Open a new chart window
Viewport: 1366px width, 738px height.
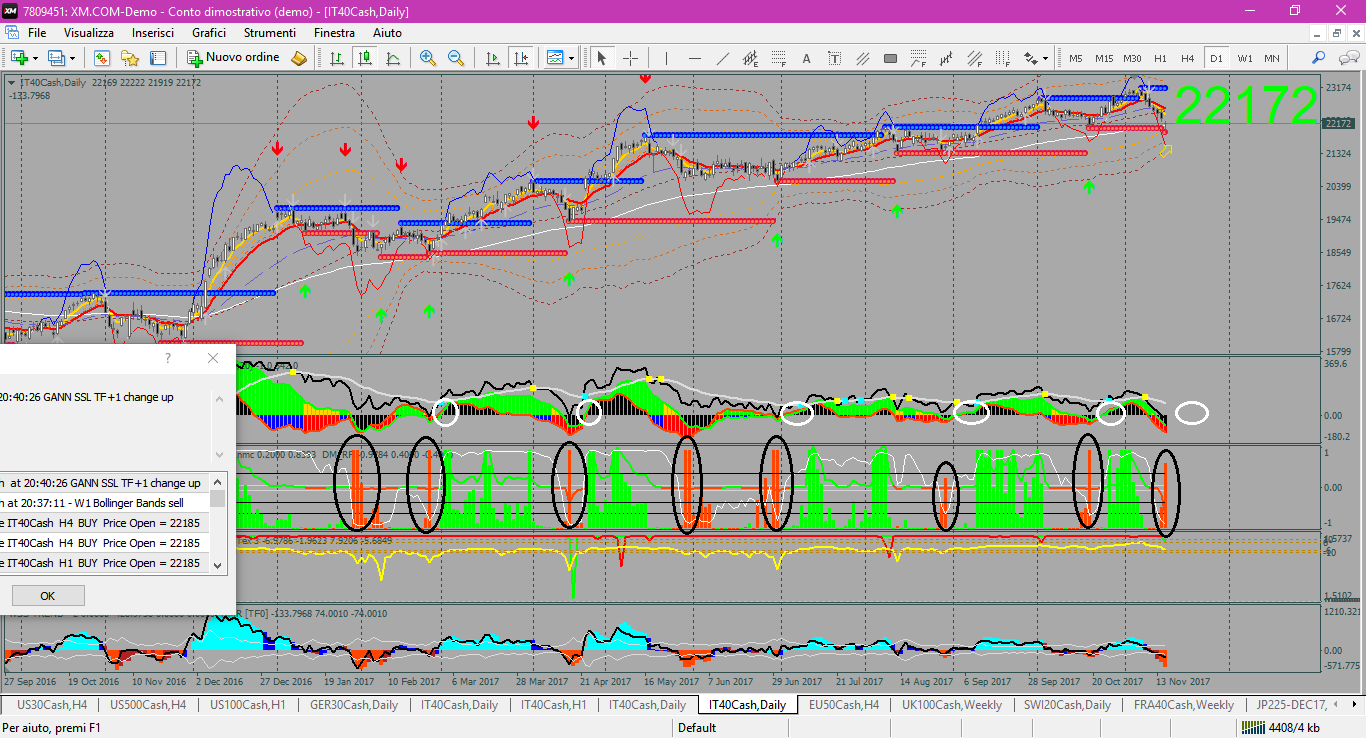(x=18, y=58)
